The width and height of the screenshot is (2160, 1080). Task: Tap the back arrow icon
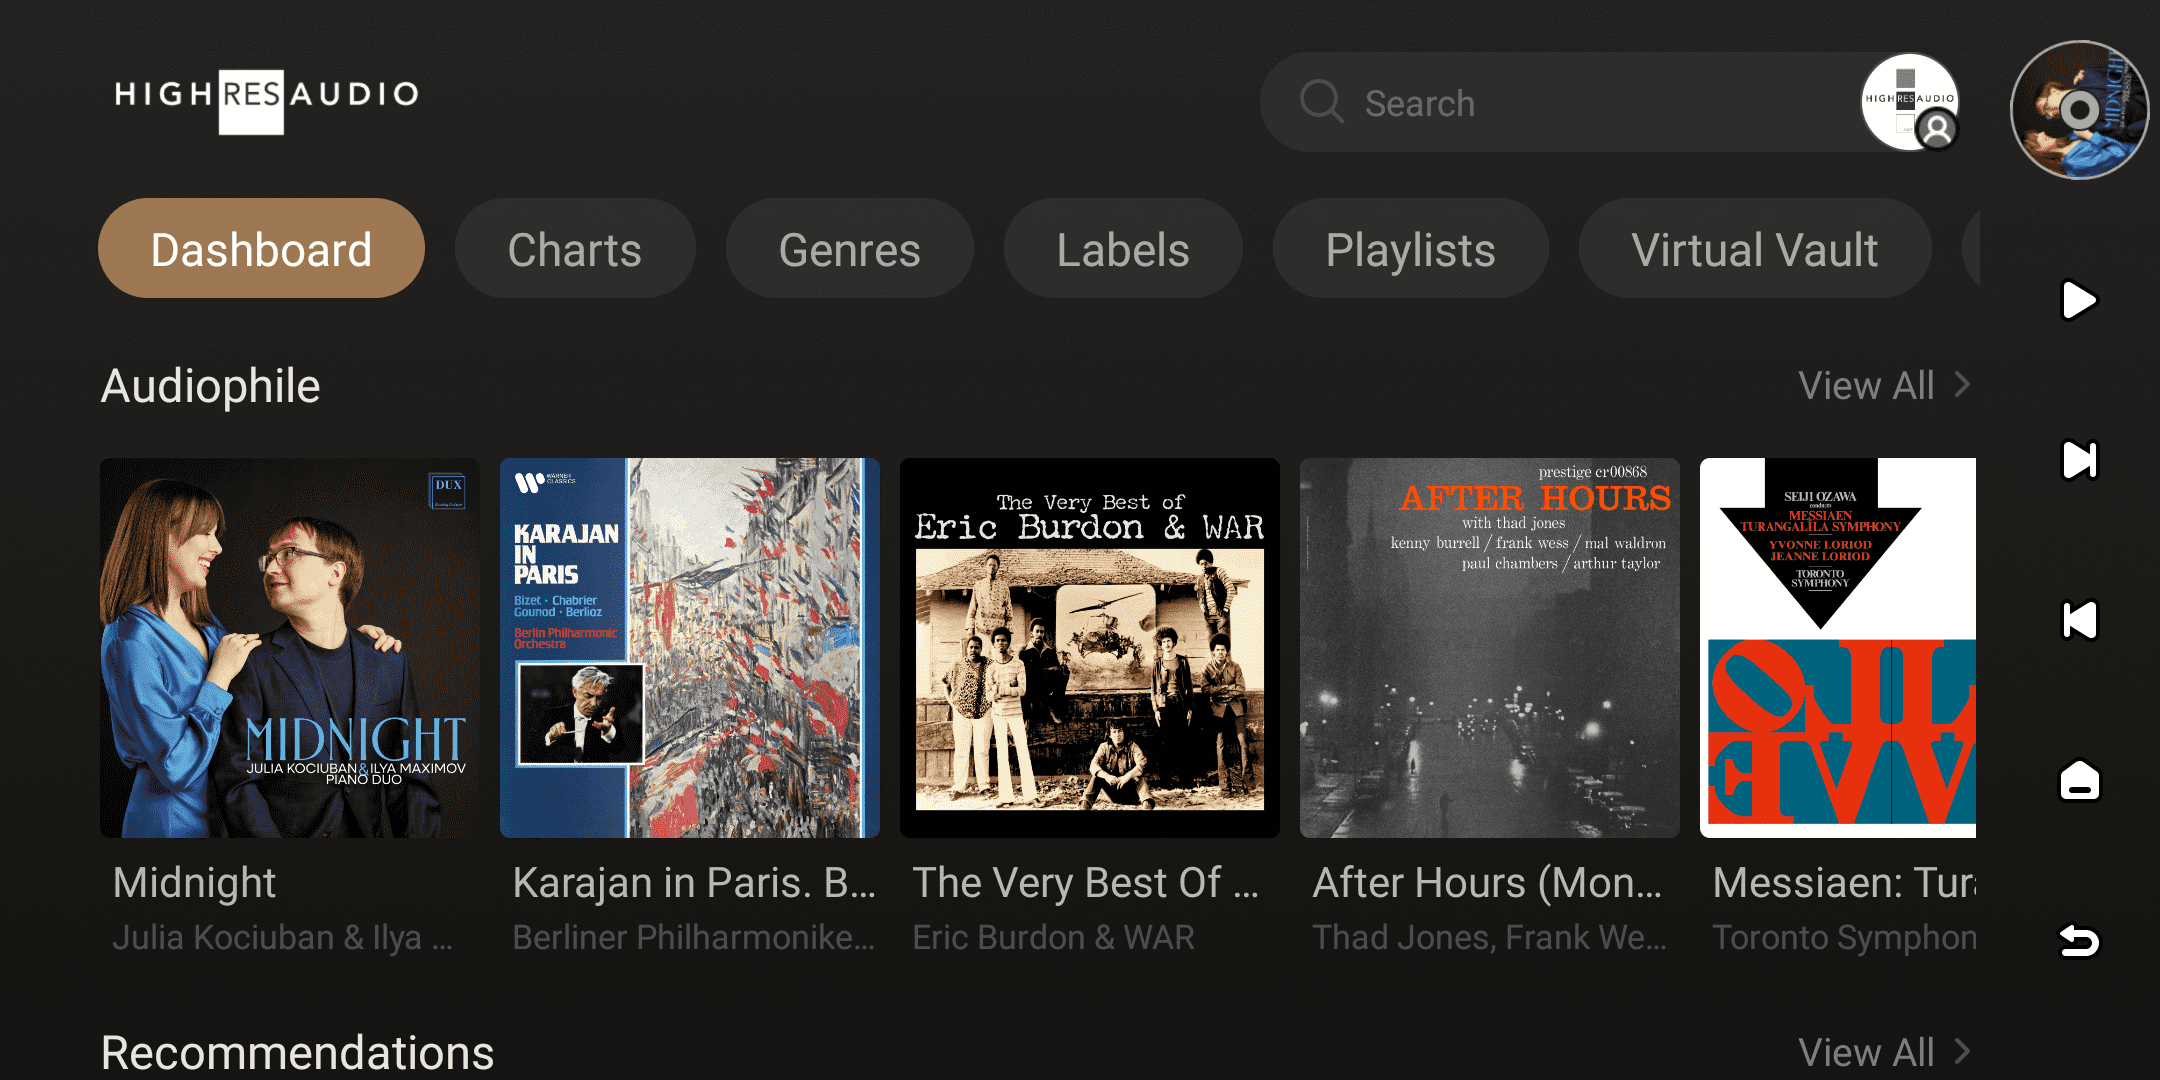[x=2079, y=940]
